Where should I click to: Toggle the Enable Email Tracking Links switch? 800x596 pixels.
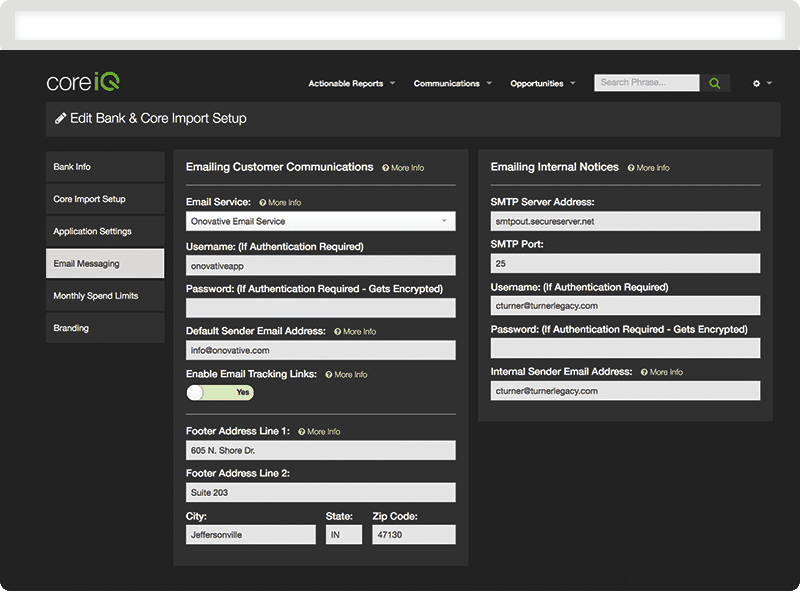(x=220, y=392)
